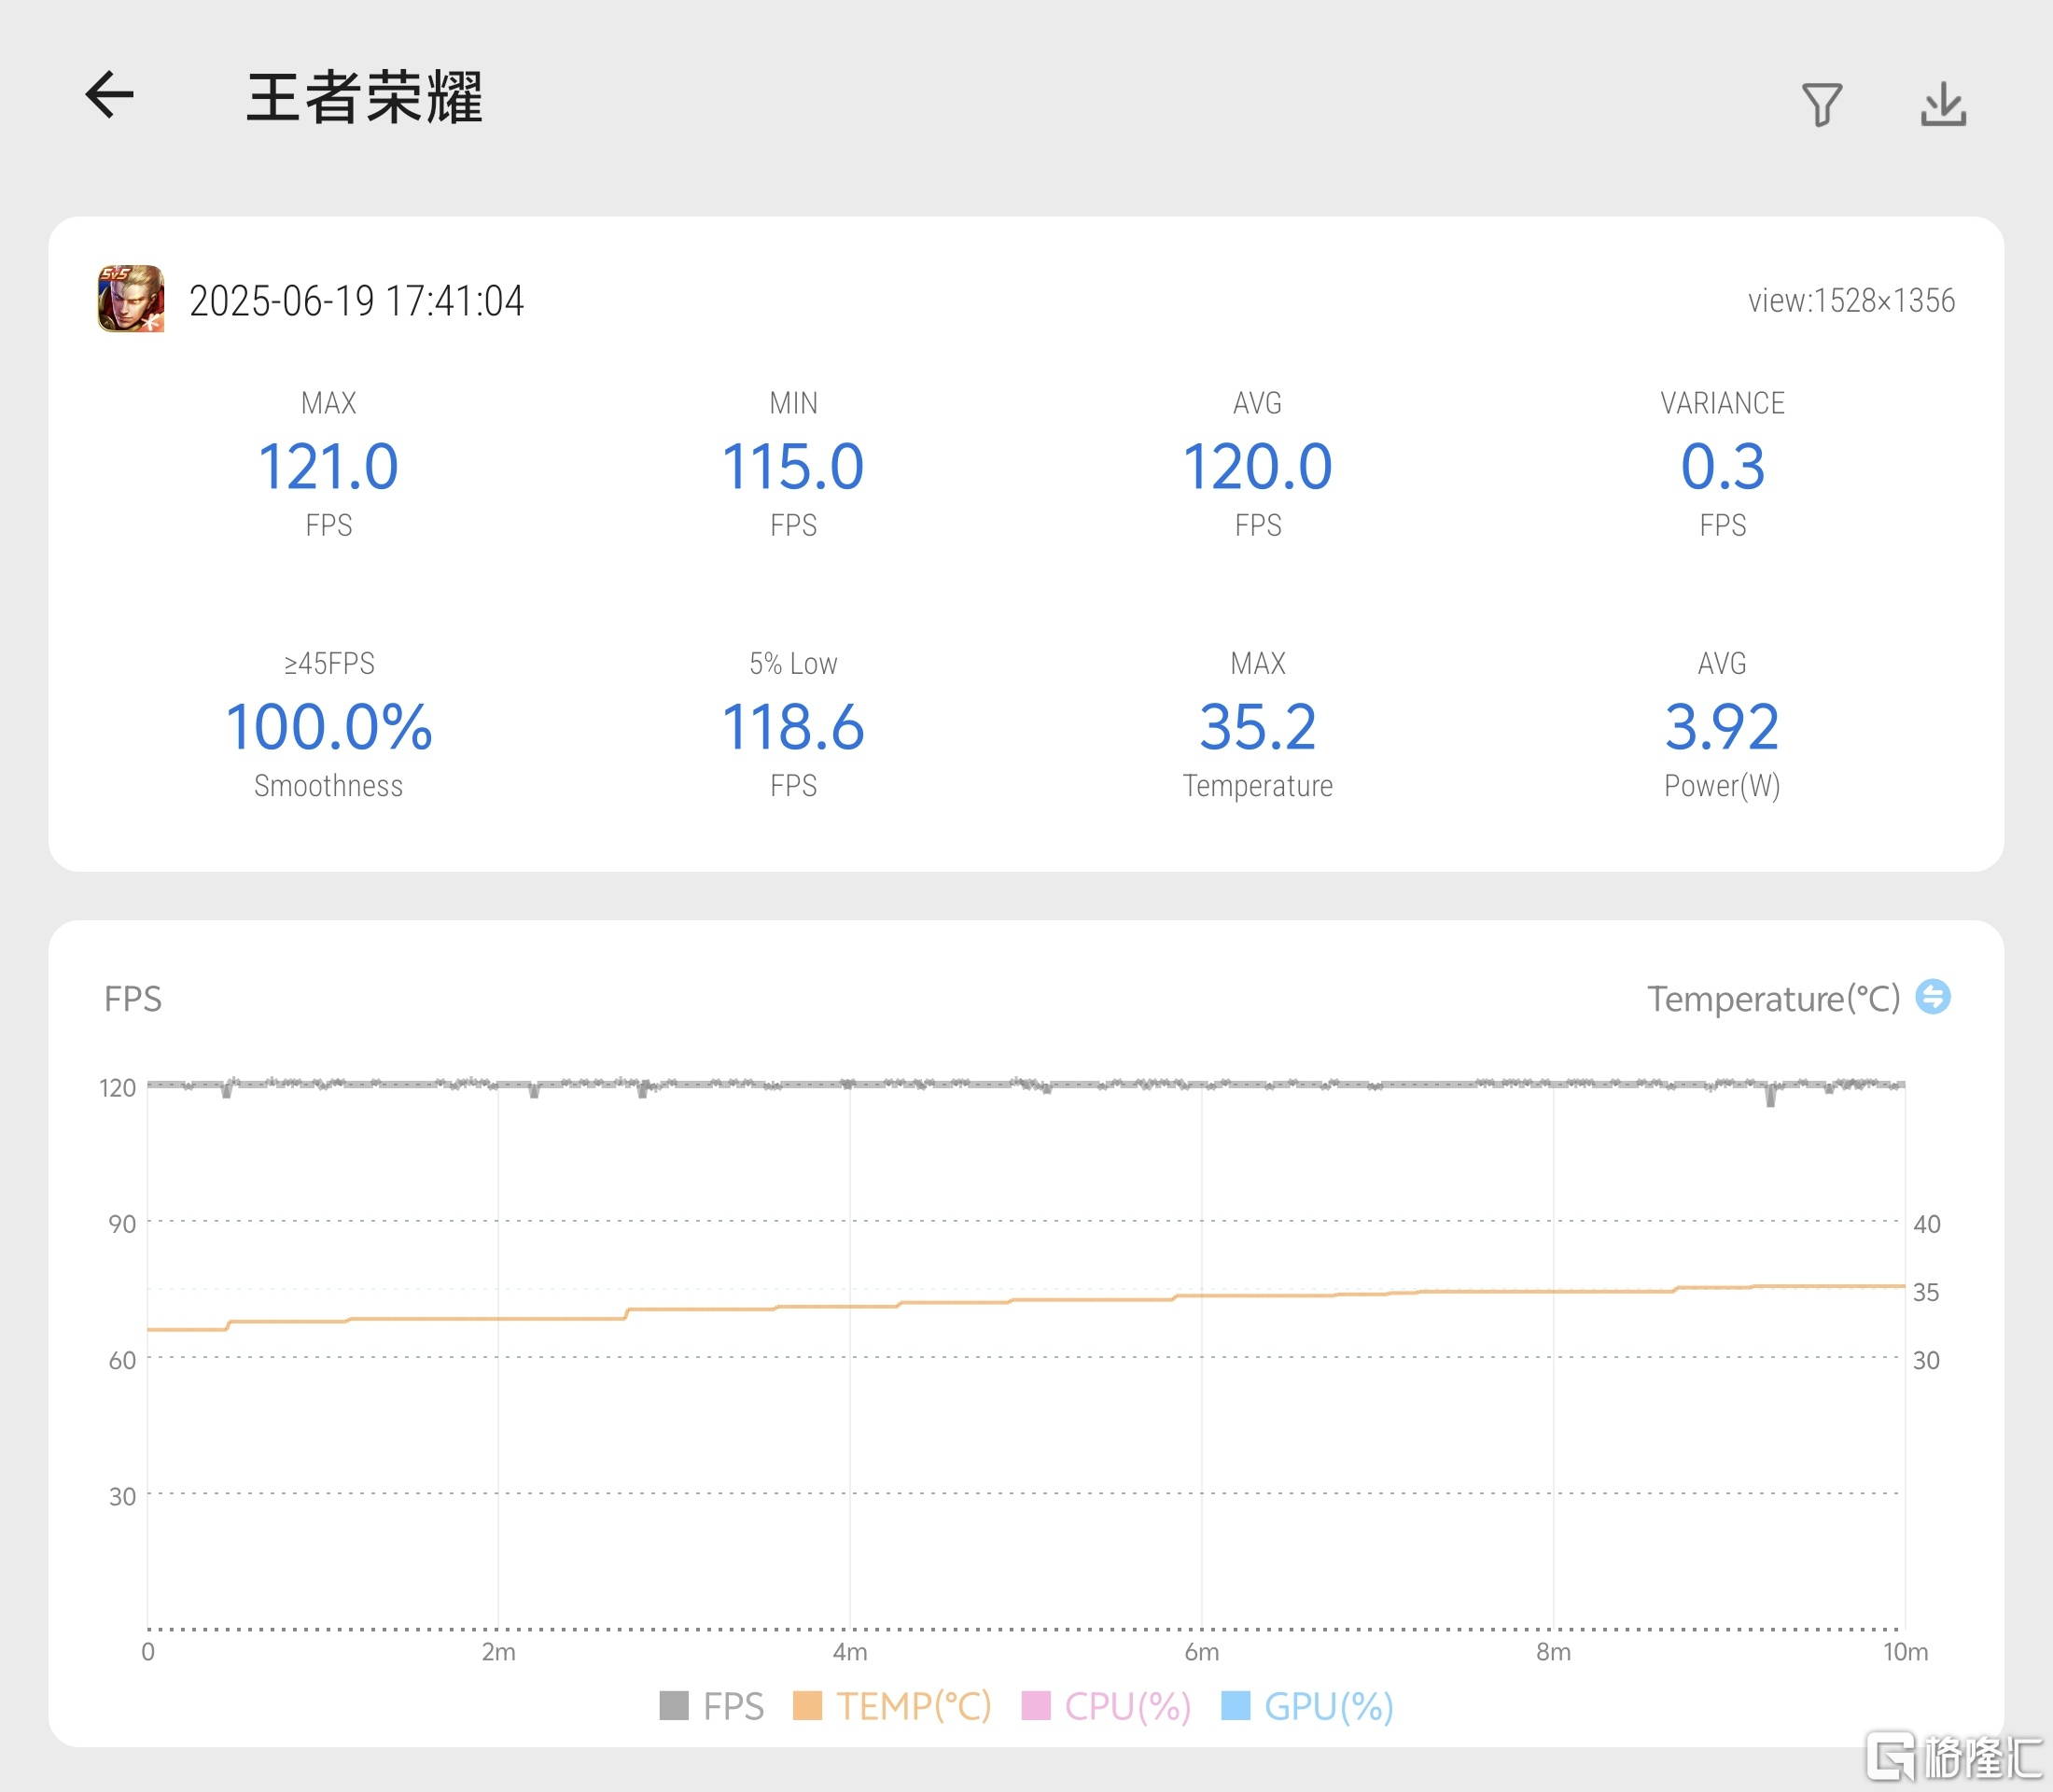The height and width of the screenshot is (1792, 2053).
Task: Click the blue GPU legend swatch
Action: pyautogui.click(x=1236, y=1706)
